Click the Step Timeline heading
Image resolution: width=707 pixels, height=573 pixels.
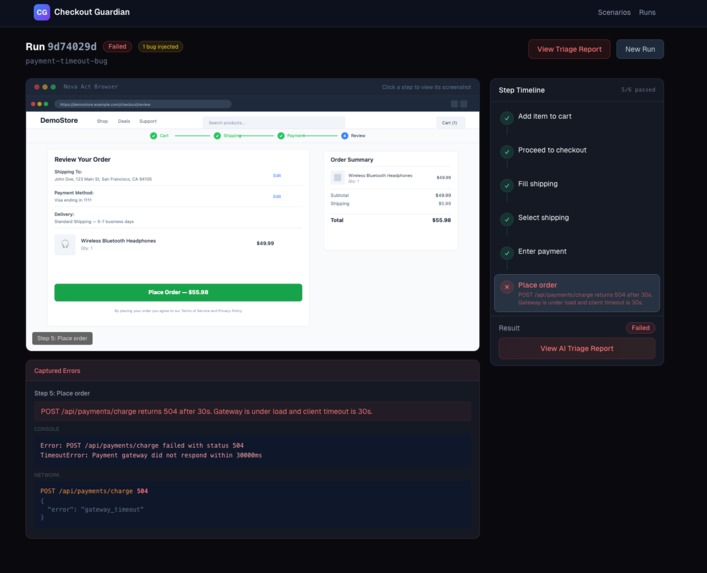(x=522, y=90)
